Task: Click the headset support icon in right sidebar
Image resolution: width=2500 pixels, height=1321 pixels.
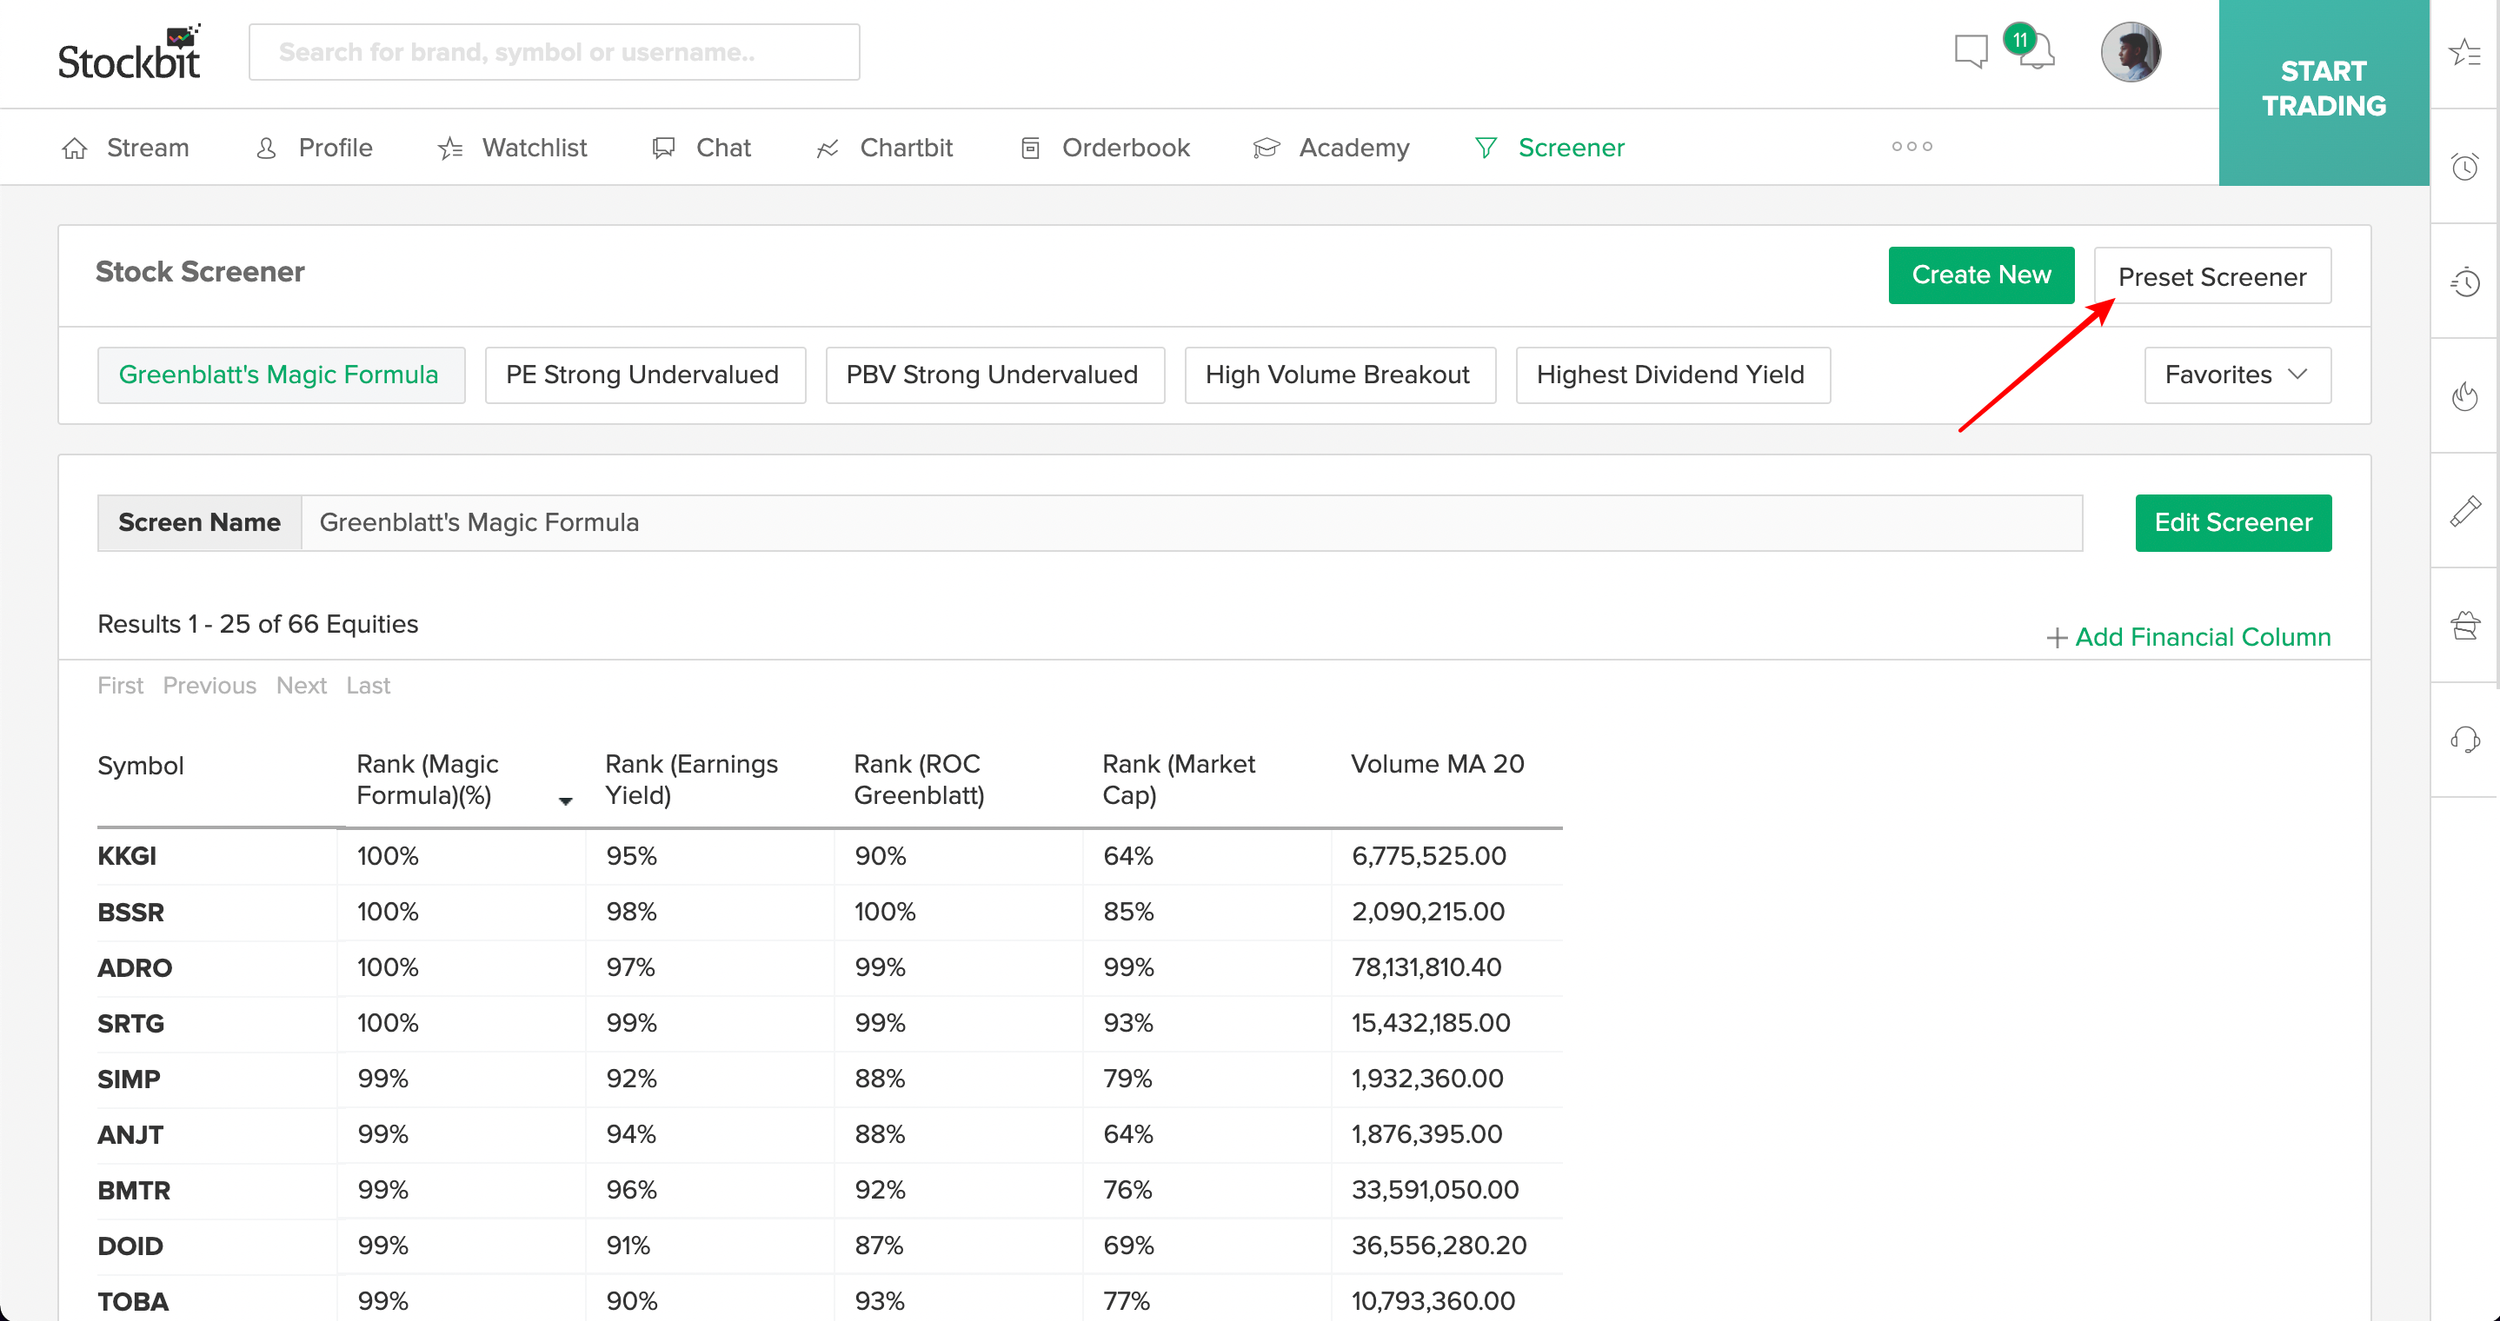Action: (x=2465, y=740)
